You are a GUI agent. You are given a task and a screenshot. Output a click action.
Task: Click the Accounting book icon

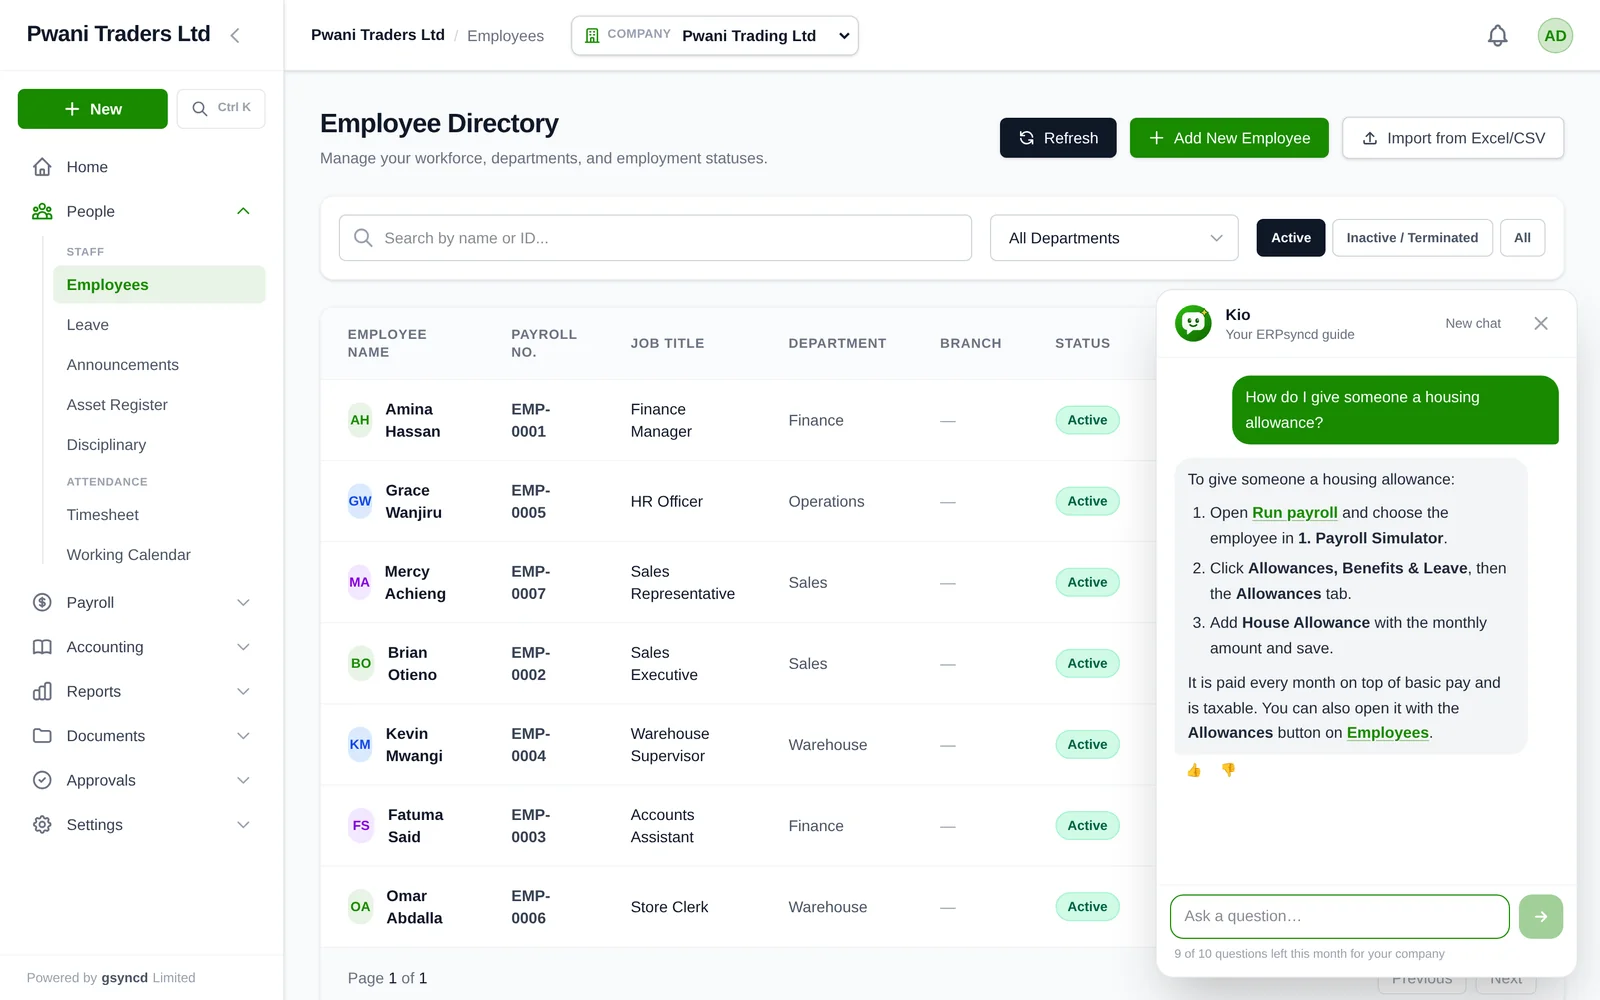coord(42,647)
